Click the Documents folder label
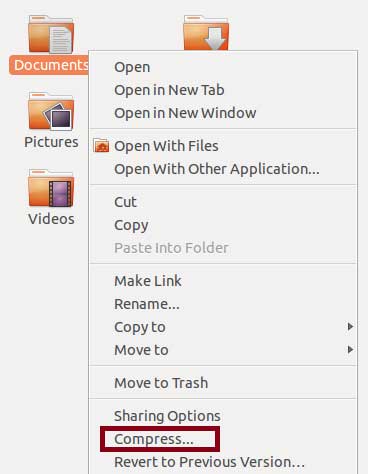368x474 pixels. tap(49, 65)
